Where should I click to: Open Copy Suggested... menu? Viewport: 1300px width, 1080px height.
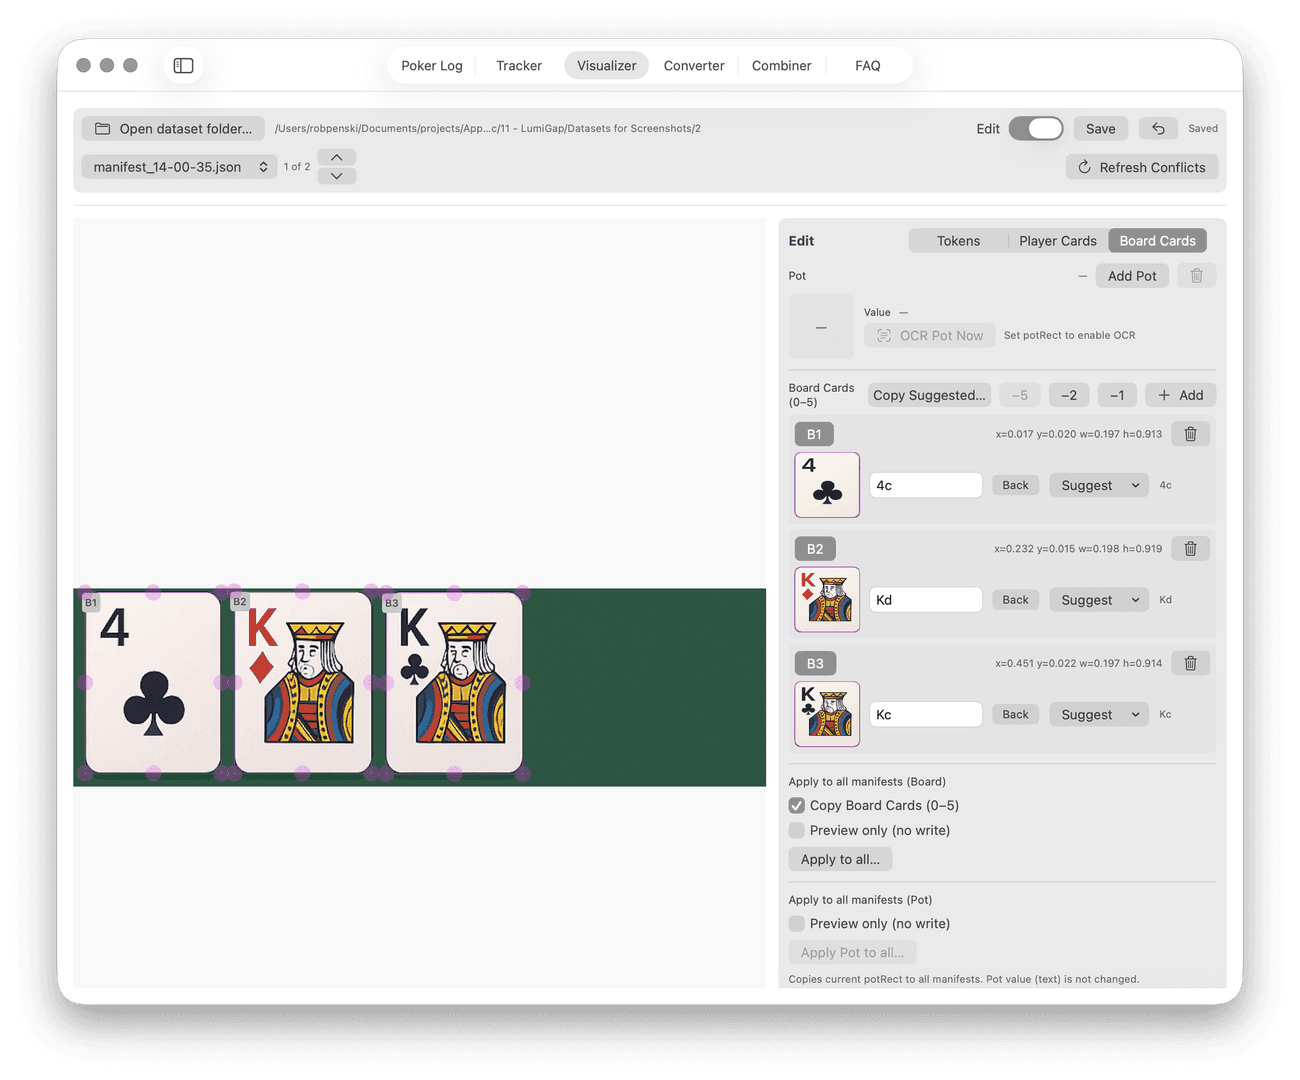tap(929, 395)
